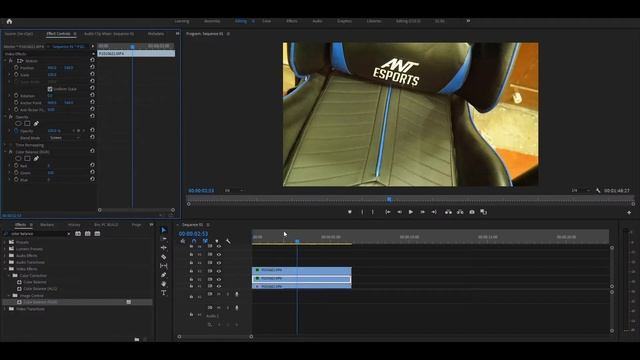Viewport: 640px width, 360px height.
Task: Reset the Color Balance (RGB) effect
Action: 92,151
